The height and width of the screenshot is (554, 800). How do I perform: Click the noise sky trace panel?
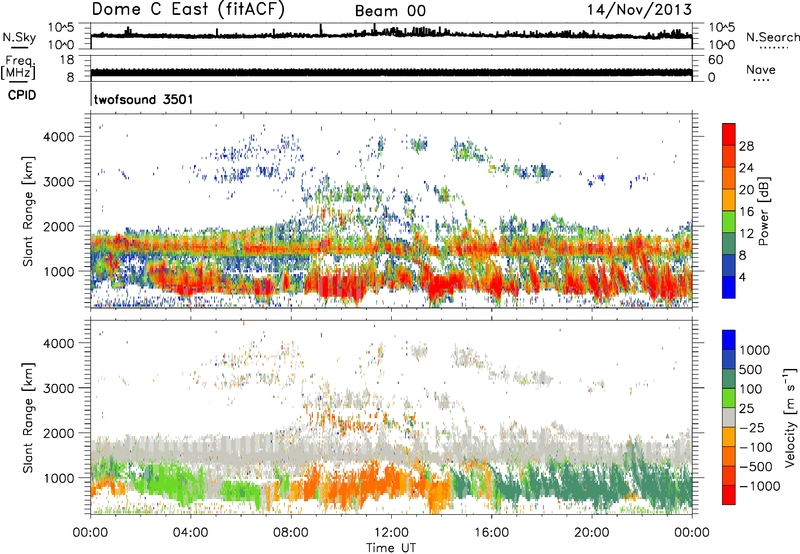pyautogui.click(x=391, y=36)
